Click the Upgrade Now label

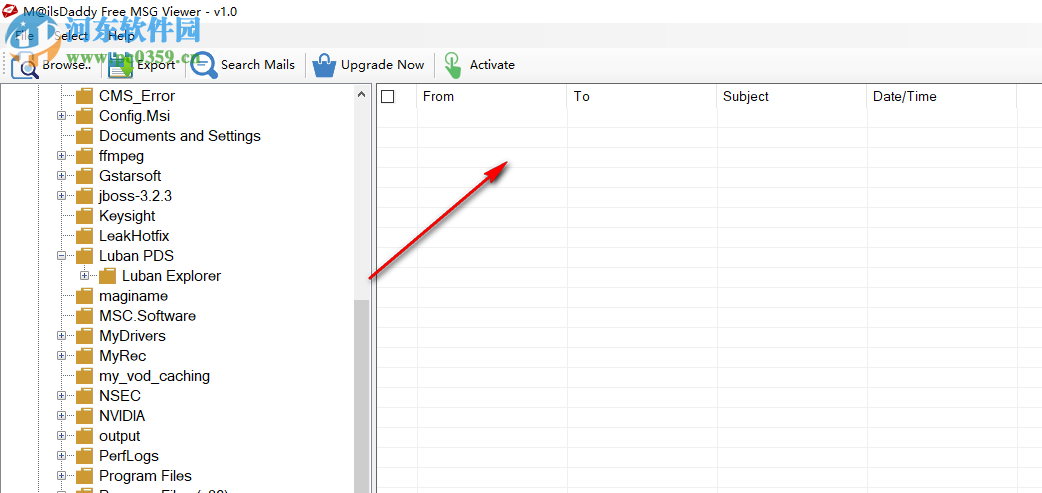click(x=382, y=65)
